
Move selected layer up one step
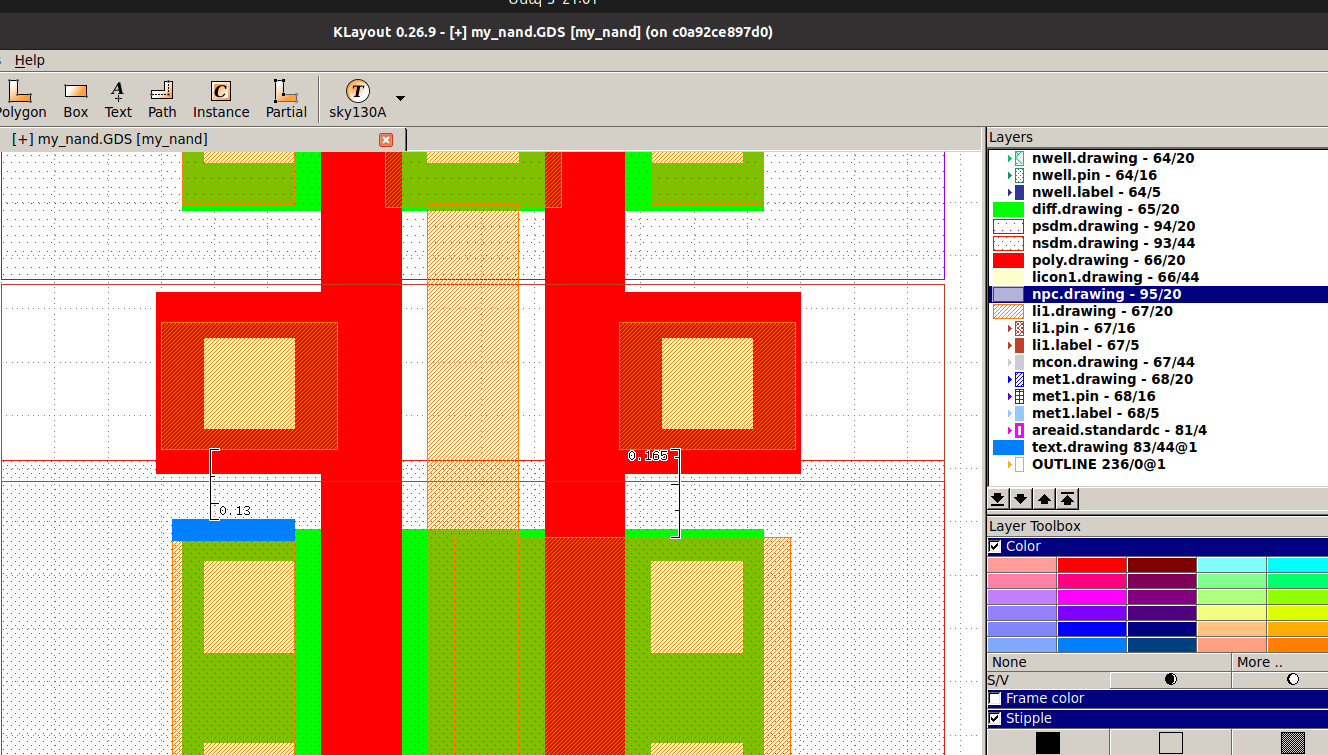[1044, 498]
